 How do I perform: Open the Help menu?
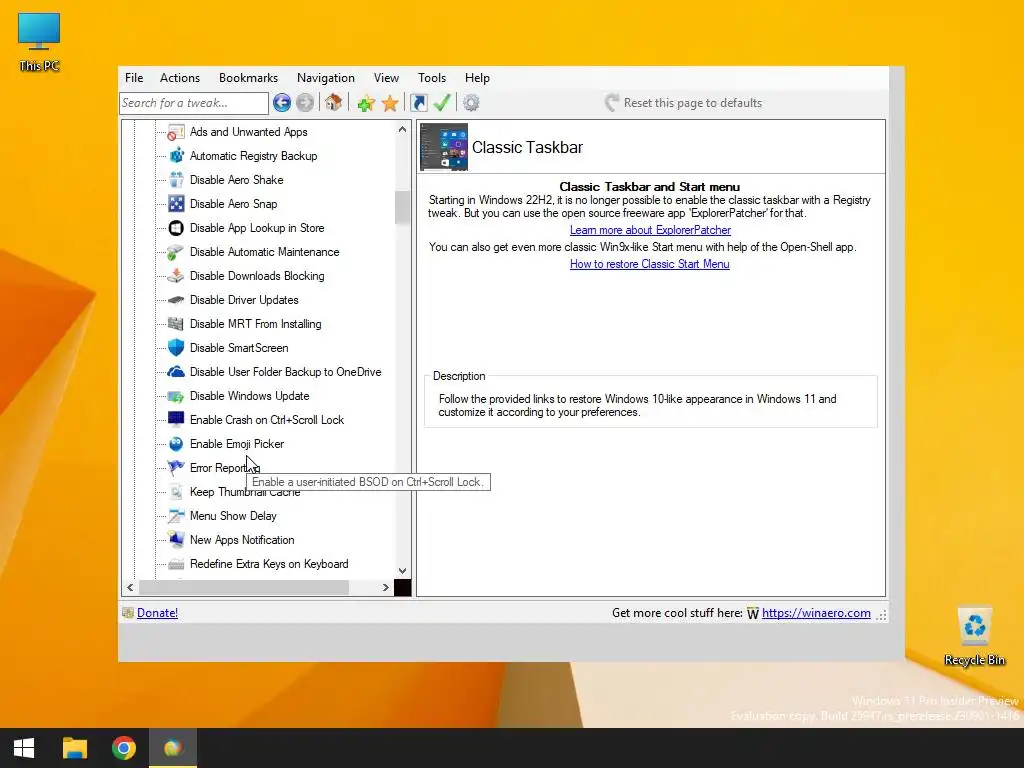pyautogui.click(x=477, y=78)
